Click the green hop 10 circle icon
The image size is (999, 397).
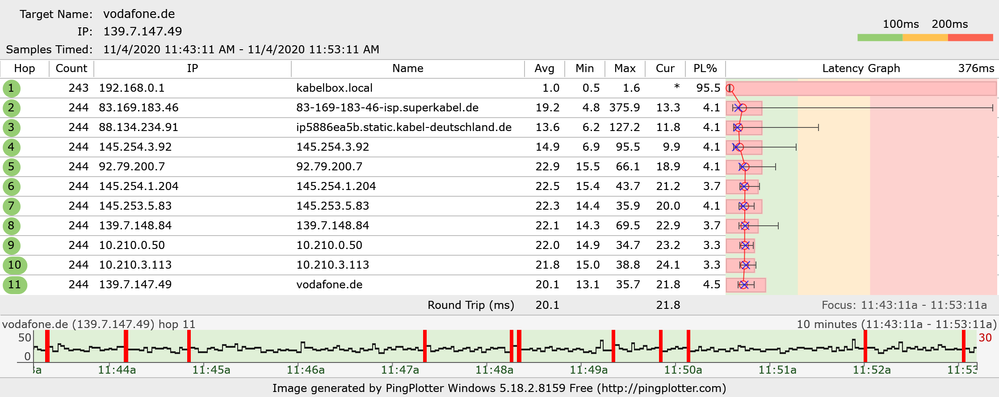(15, 265)
